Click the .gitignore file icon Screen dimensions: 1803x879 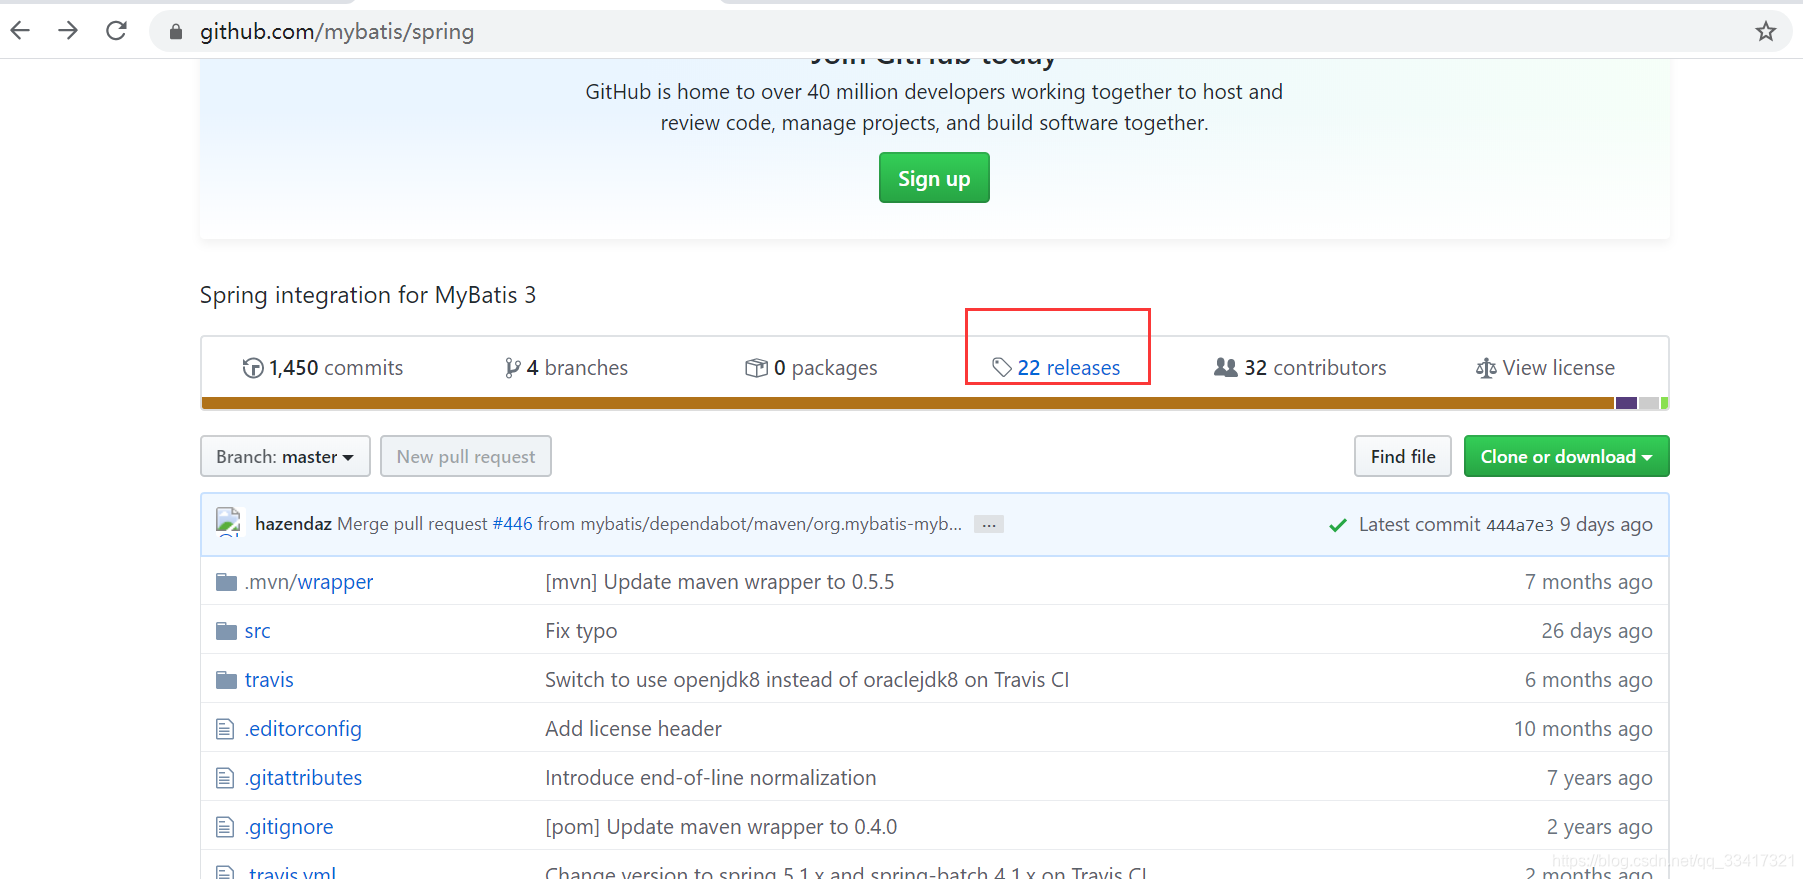(225, 827)
